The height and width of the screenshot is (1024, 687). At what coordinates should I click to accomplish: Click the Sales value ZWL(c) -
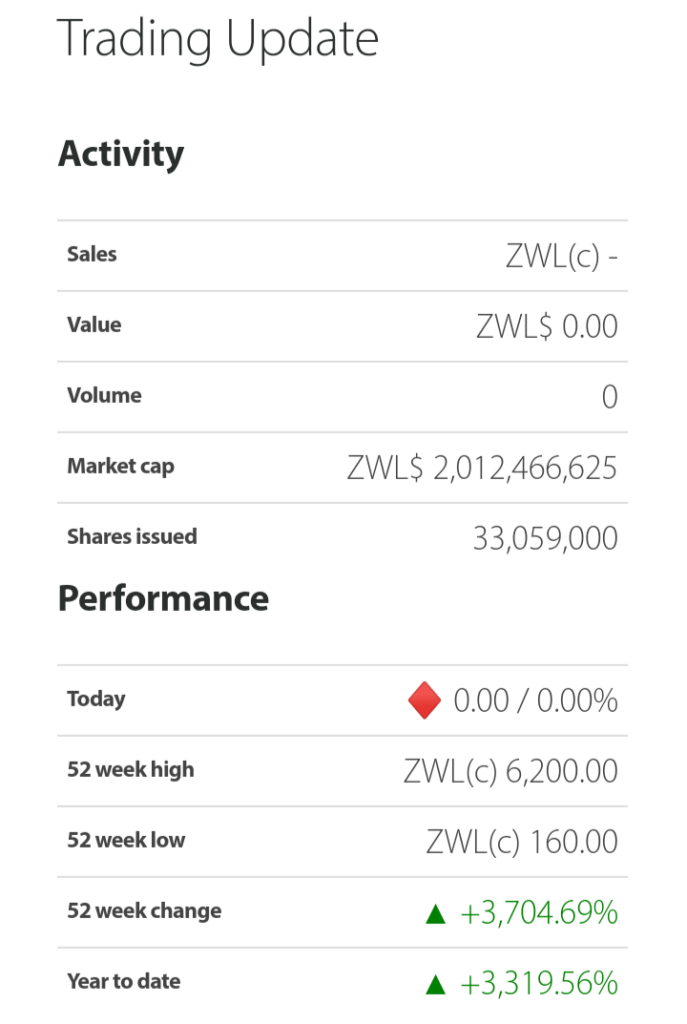(x=562, y=255)
